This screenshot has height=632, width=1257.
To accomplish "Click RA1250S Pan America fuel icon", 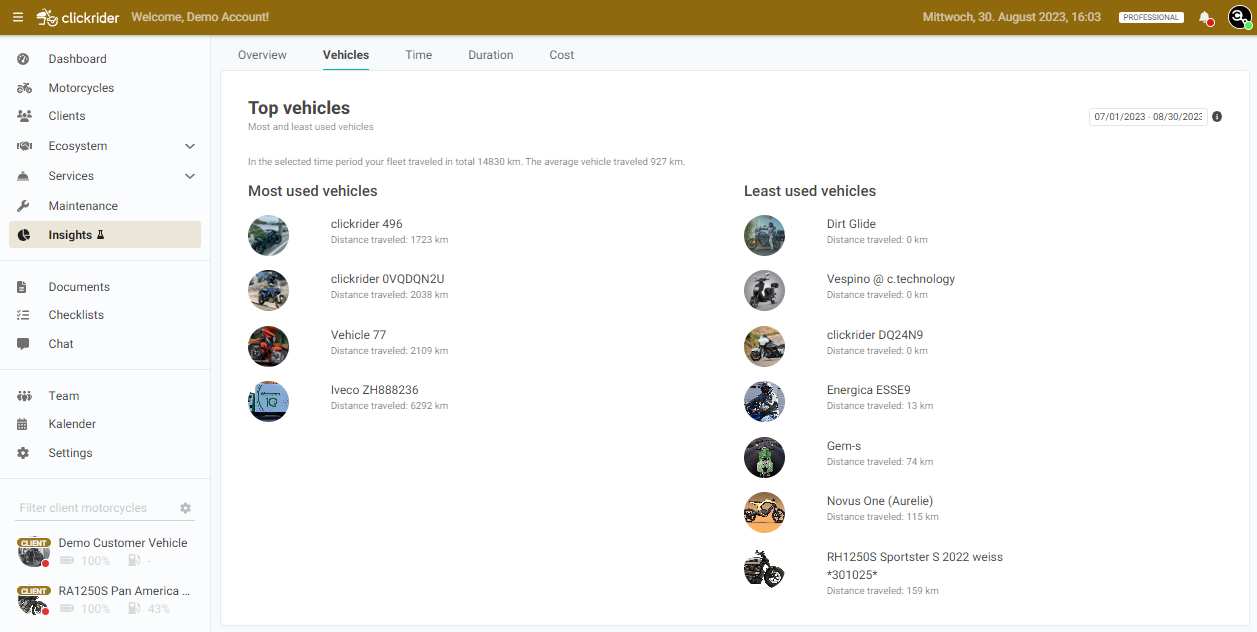I will (135, 609).
